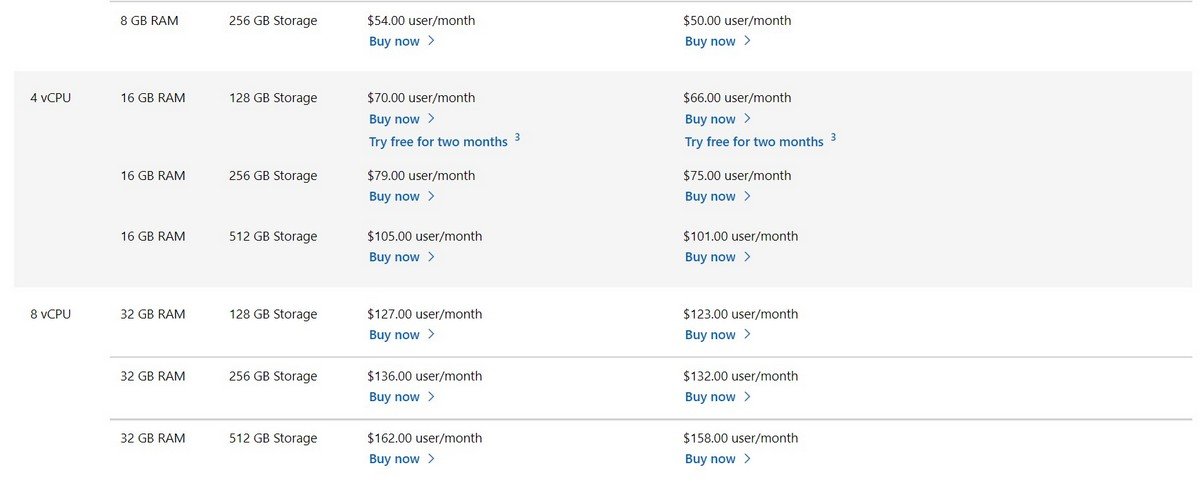Click the arrow next to $50.00 Buy now
The image size is (1200, 484).
(747, 41)
